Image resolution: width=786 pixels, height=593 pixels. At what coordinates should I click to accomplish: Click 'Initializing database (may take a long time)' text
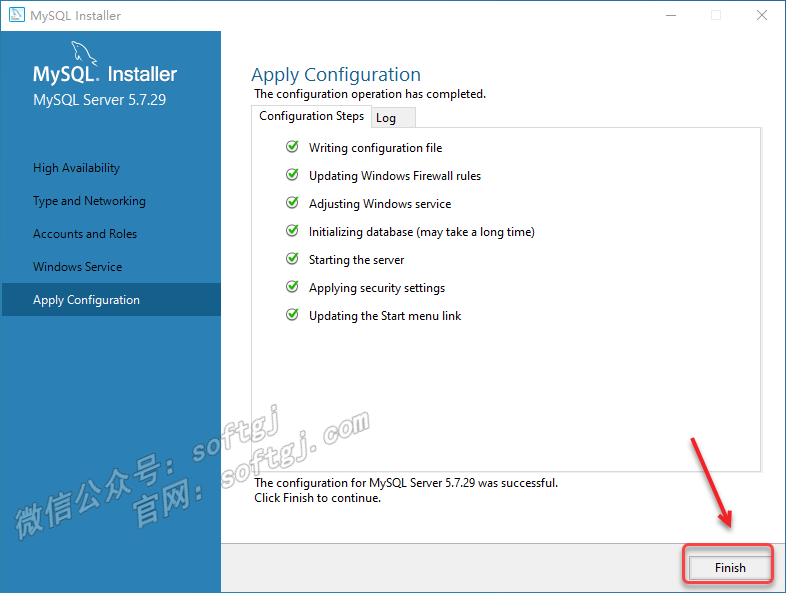[x=422, y=232]
